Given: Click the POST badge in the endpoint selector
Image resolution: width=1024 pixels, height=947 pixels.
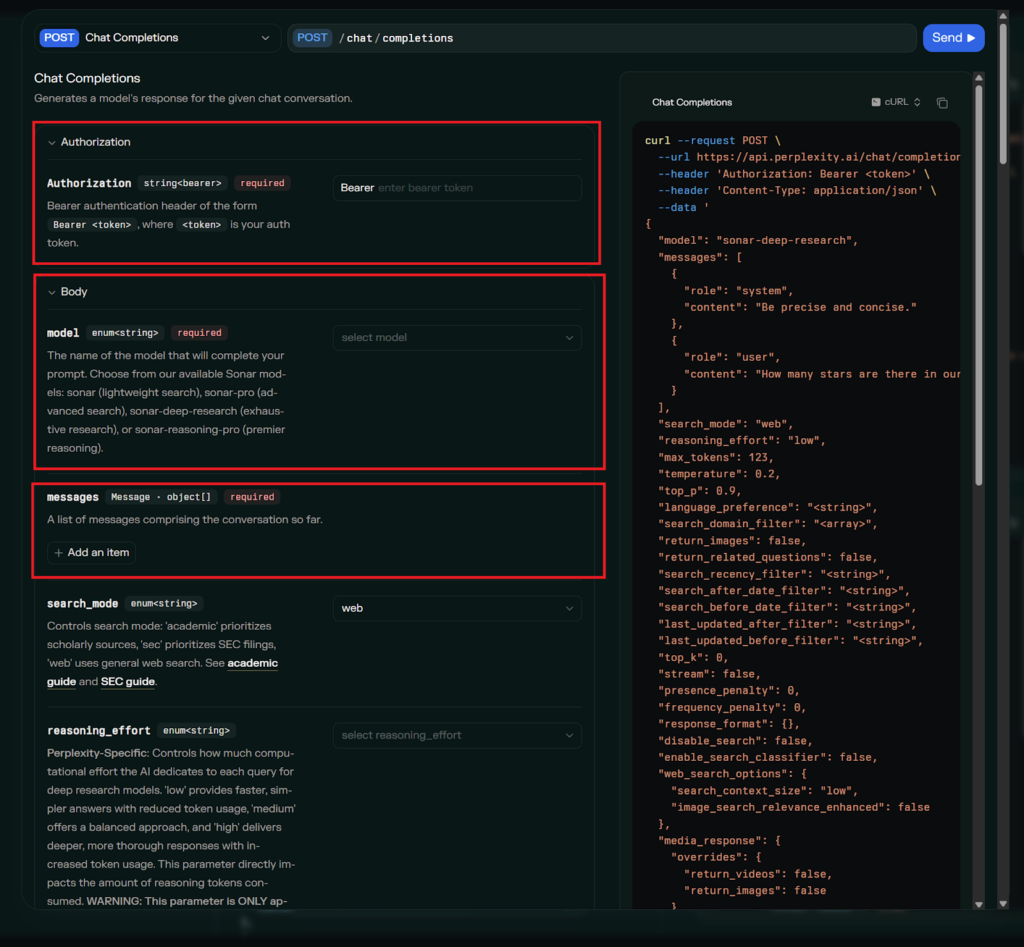Looking at the screenshot, I should [x=59, y=38].
